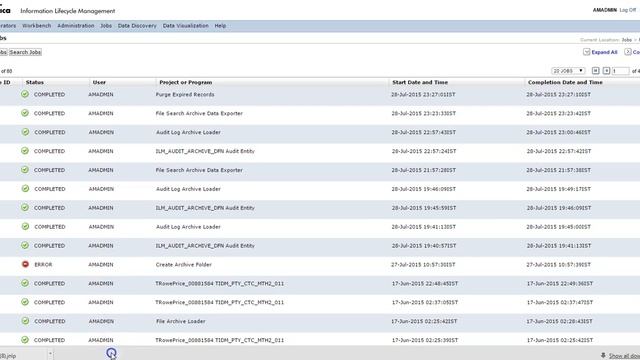Click ILM_AUDIT_ARCHIVE_DFN Audit Entity started 22:57:24
The image size is (640, 360).
point(205,151)
